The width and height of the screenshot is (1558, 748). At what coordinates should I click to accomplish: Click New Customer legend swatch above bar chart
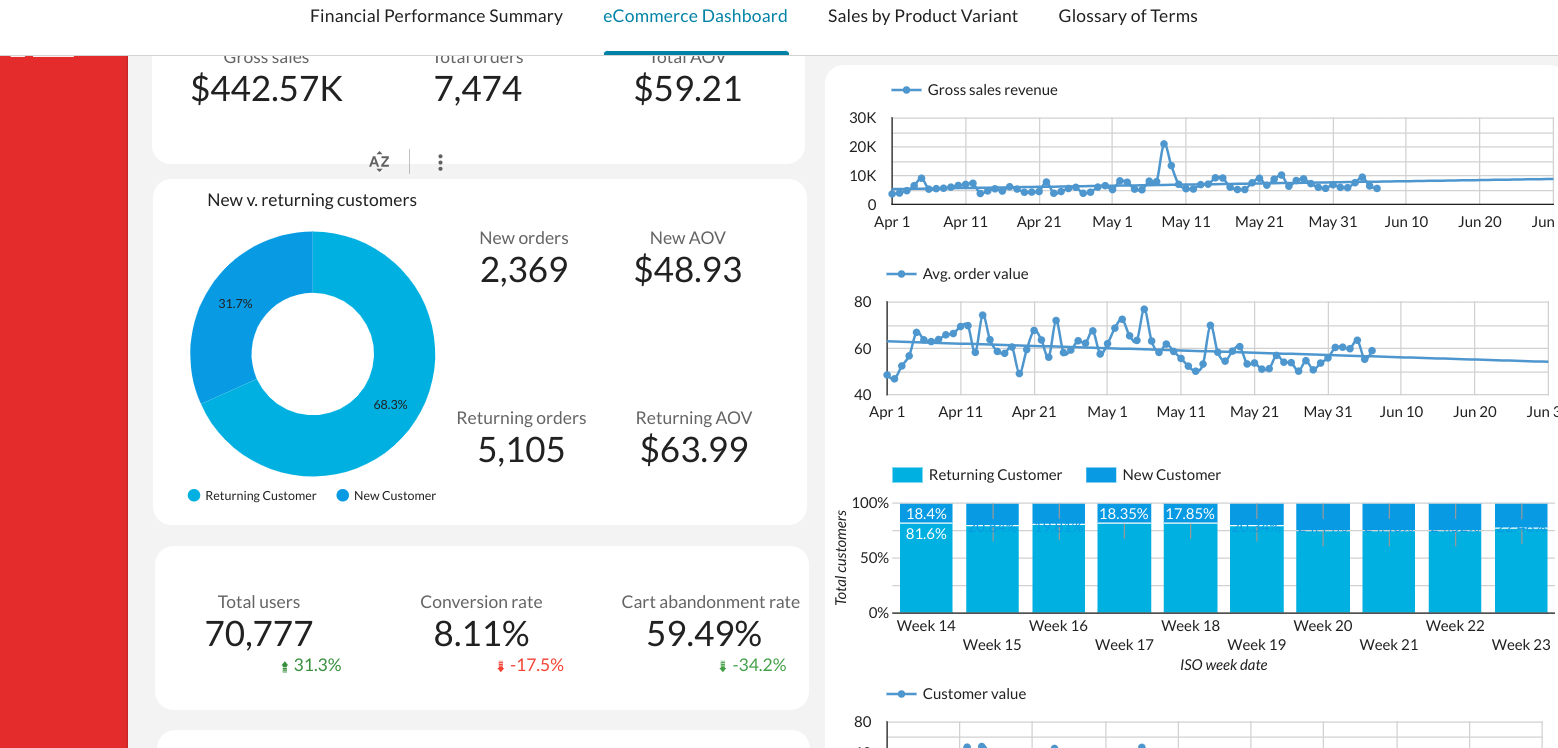[1101, 475]
